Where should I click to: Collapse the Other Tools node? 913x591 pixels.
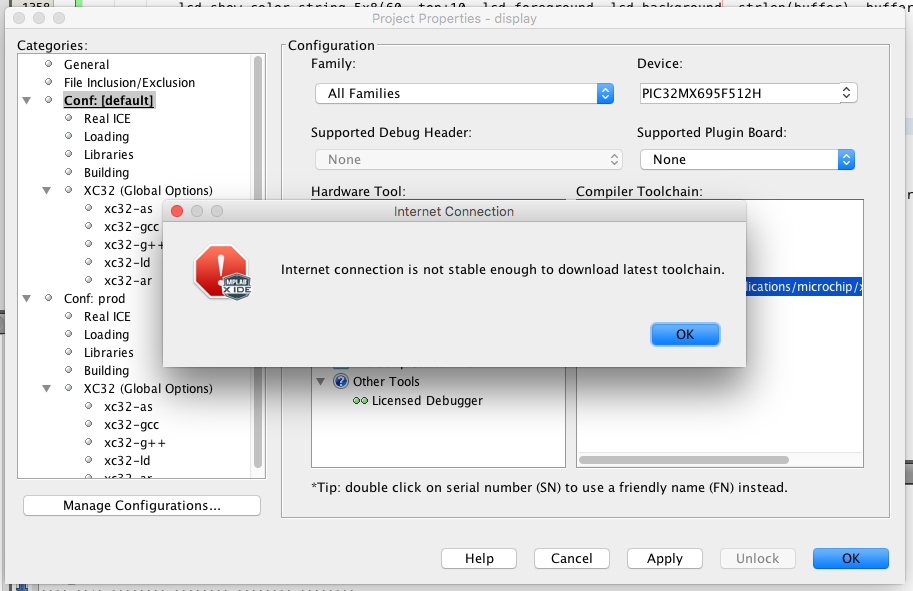320,382
